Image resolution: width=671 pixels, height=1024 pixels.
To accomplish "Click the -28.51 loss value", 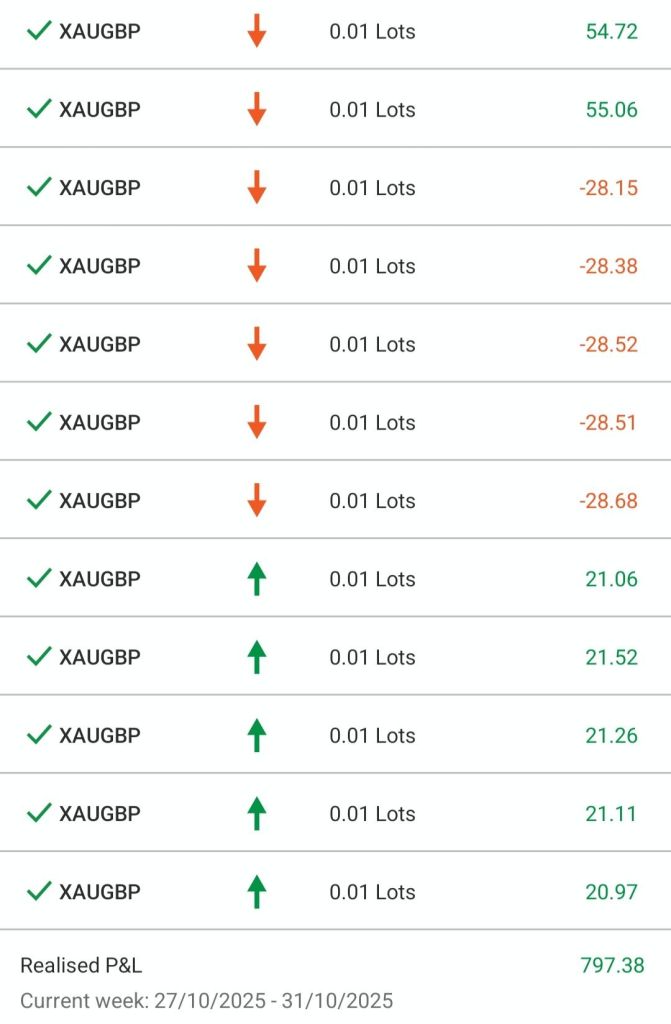I will [x=607, y=422].
